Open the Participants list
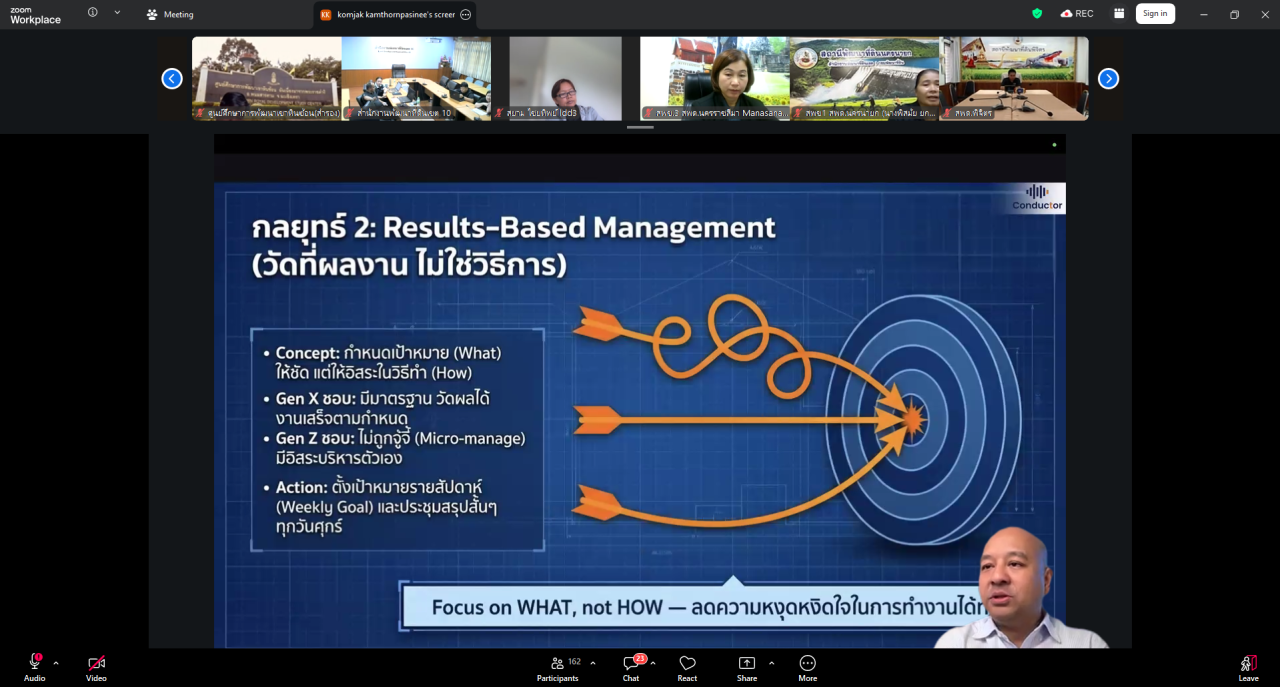Screen dimensions: 1280x687 [x=557, y=666]
